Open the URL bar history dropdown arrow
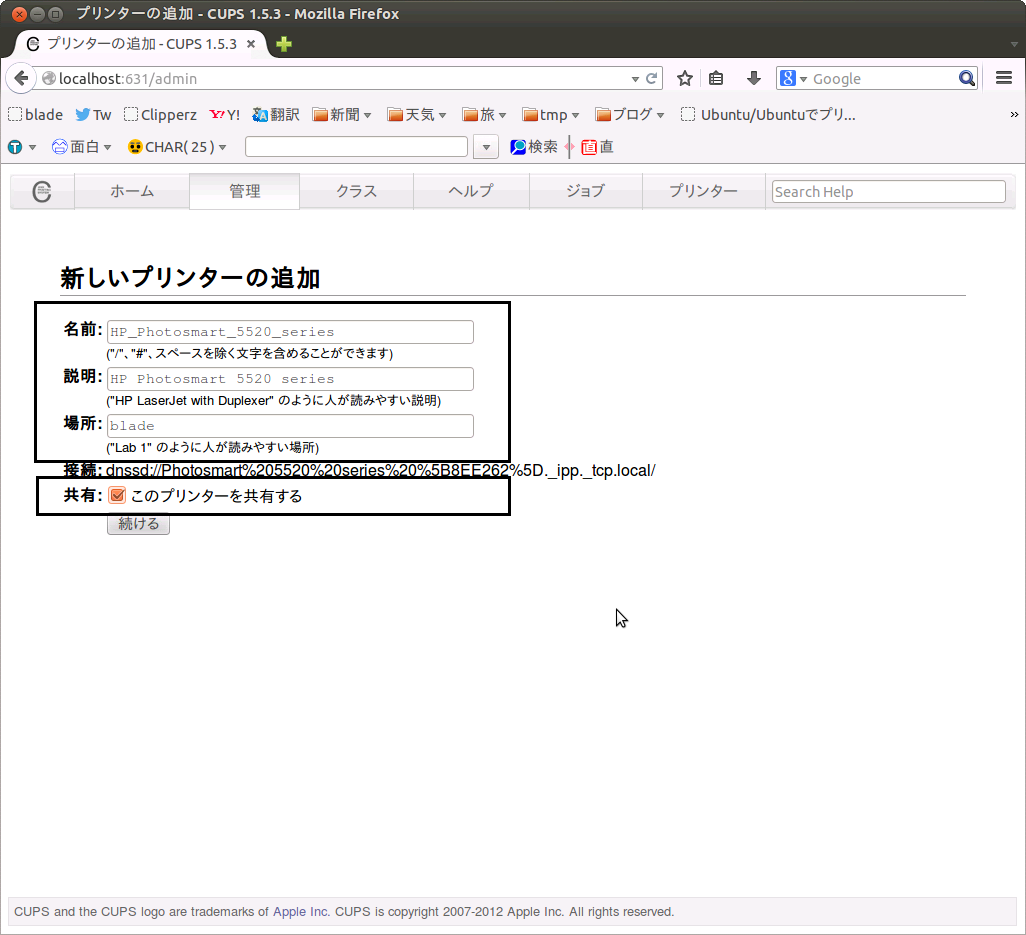The width and height of the screenshot is (1026, 935). tap(635, 79)
